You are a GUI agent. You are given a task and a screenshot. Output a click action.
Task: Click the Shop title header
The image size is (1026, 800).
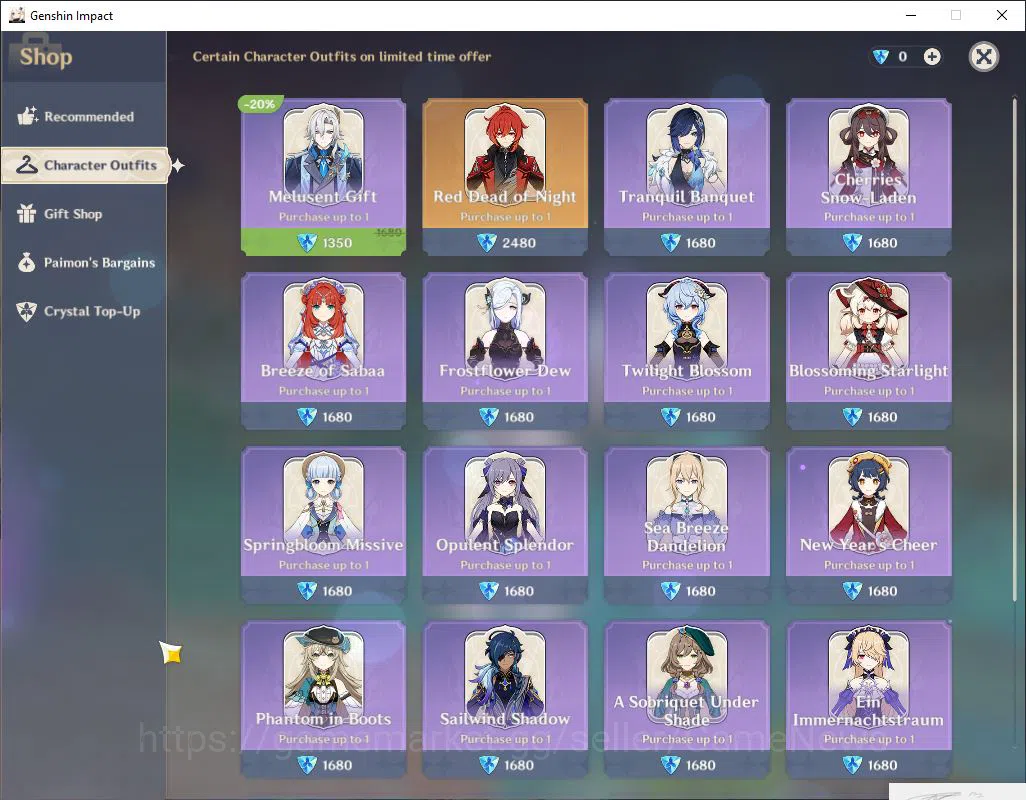point(46,57)
